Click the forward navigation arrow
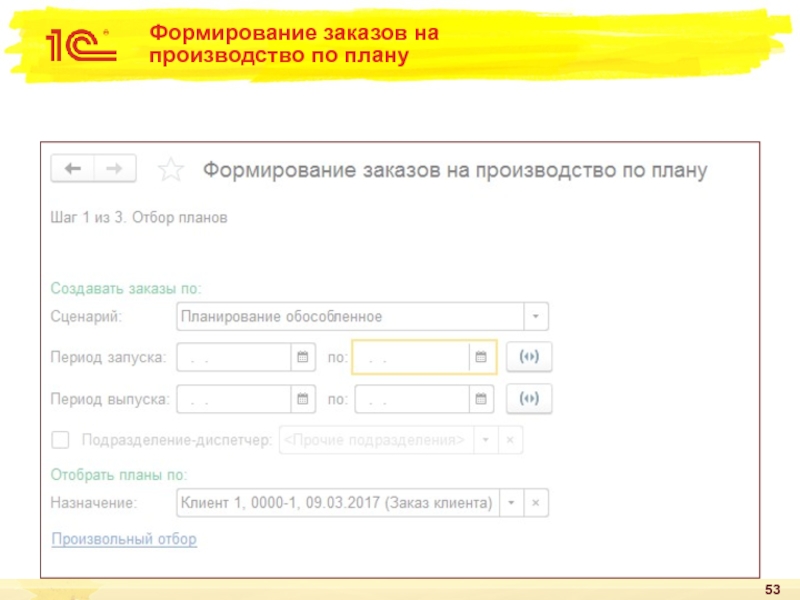The width and height of the screenshot is (800, 600). [115, 169]
